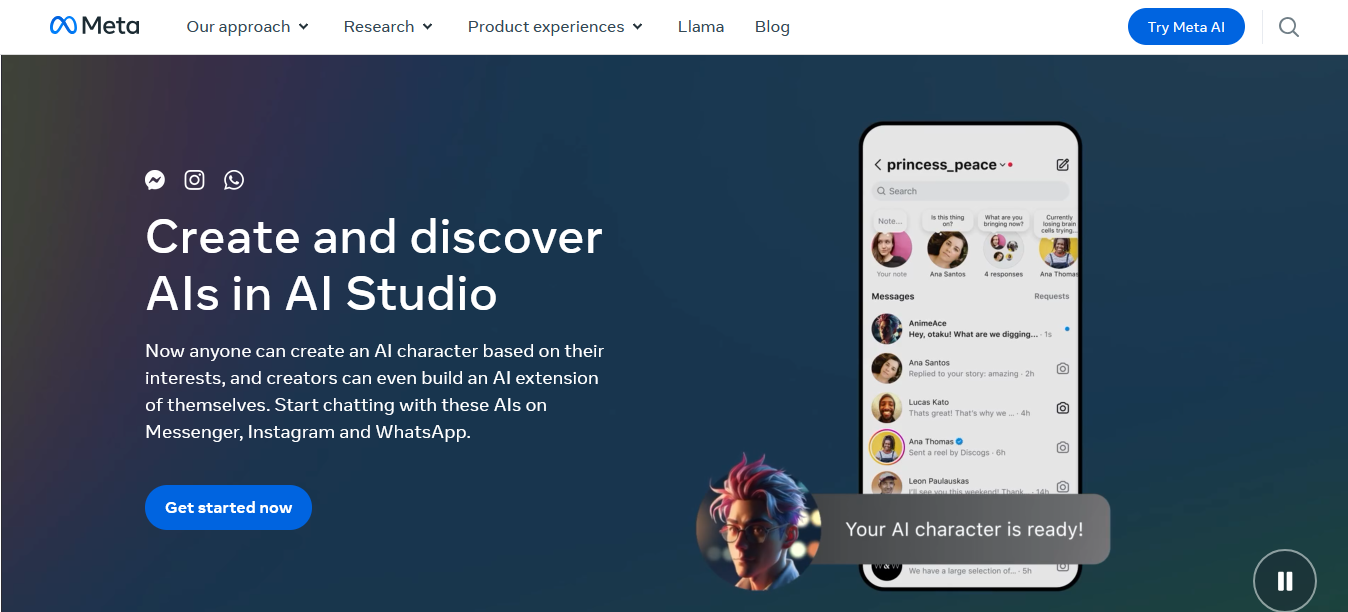Screen dimensions: 1348x612
Task: Click the Try Meta AI button
Action: click(x=1186, y=27)
